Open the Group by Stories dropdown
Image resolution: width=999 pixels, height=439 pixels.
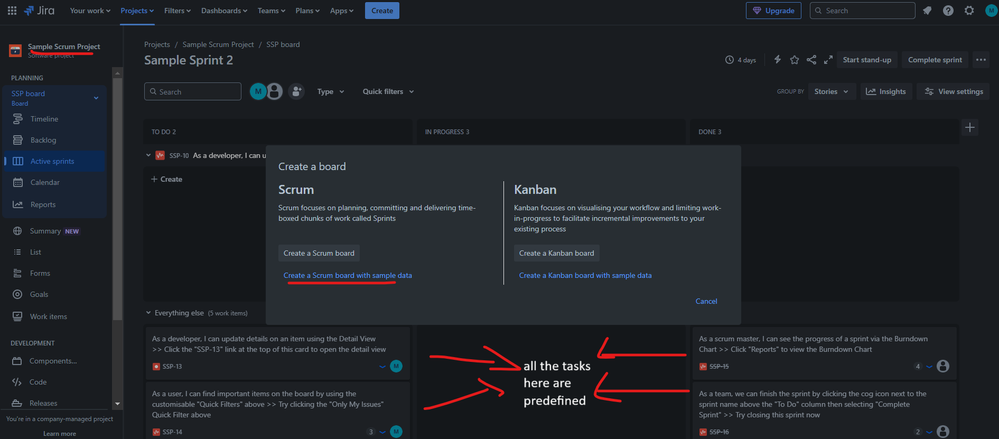tap(831, 92)
